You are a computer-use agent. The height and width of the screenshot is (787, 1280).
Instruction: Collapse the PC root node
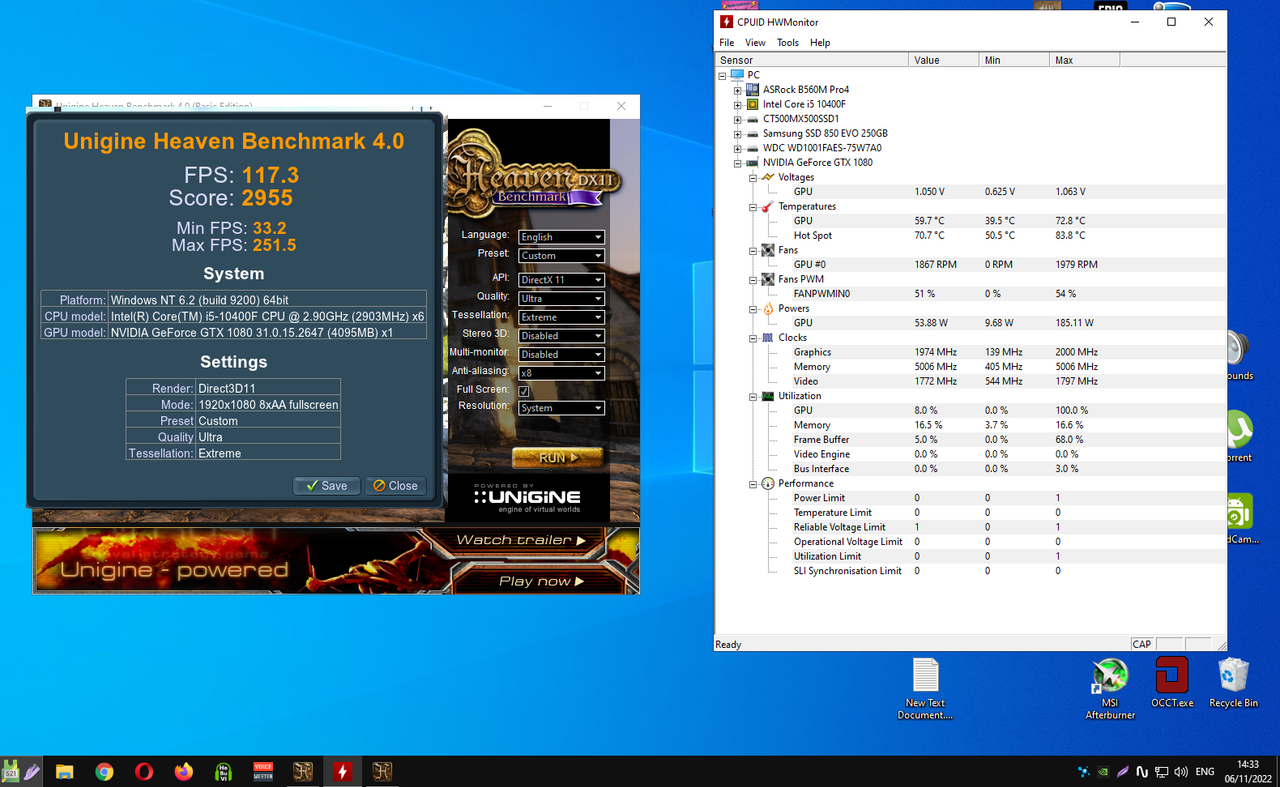pyautogui.click(x=722, y=75)
